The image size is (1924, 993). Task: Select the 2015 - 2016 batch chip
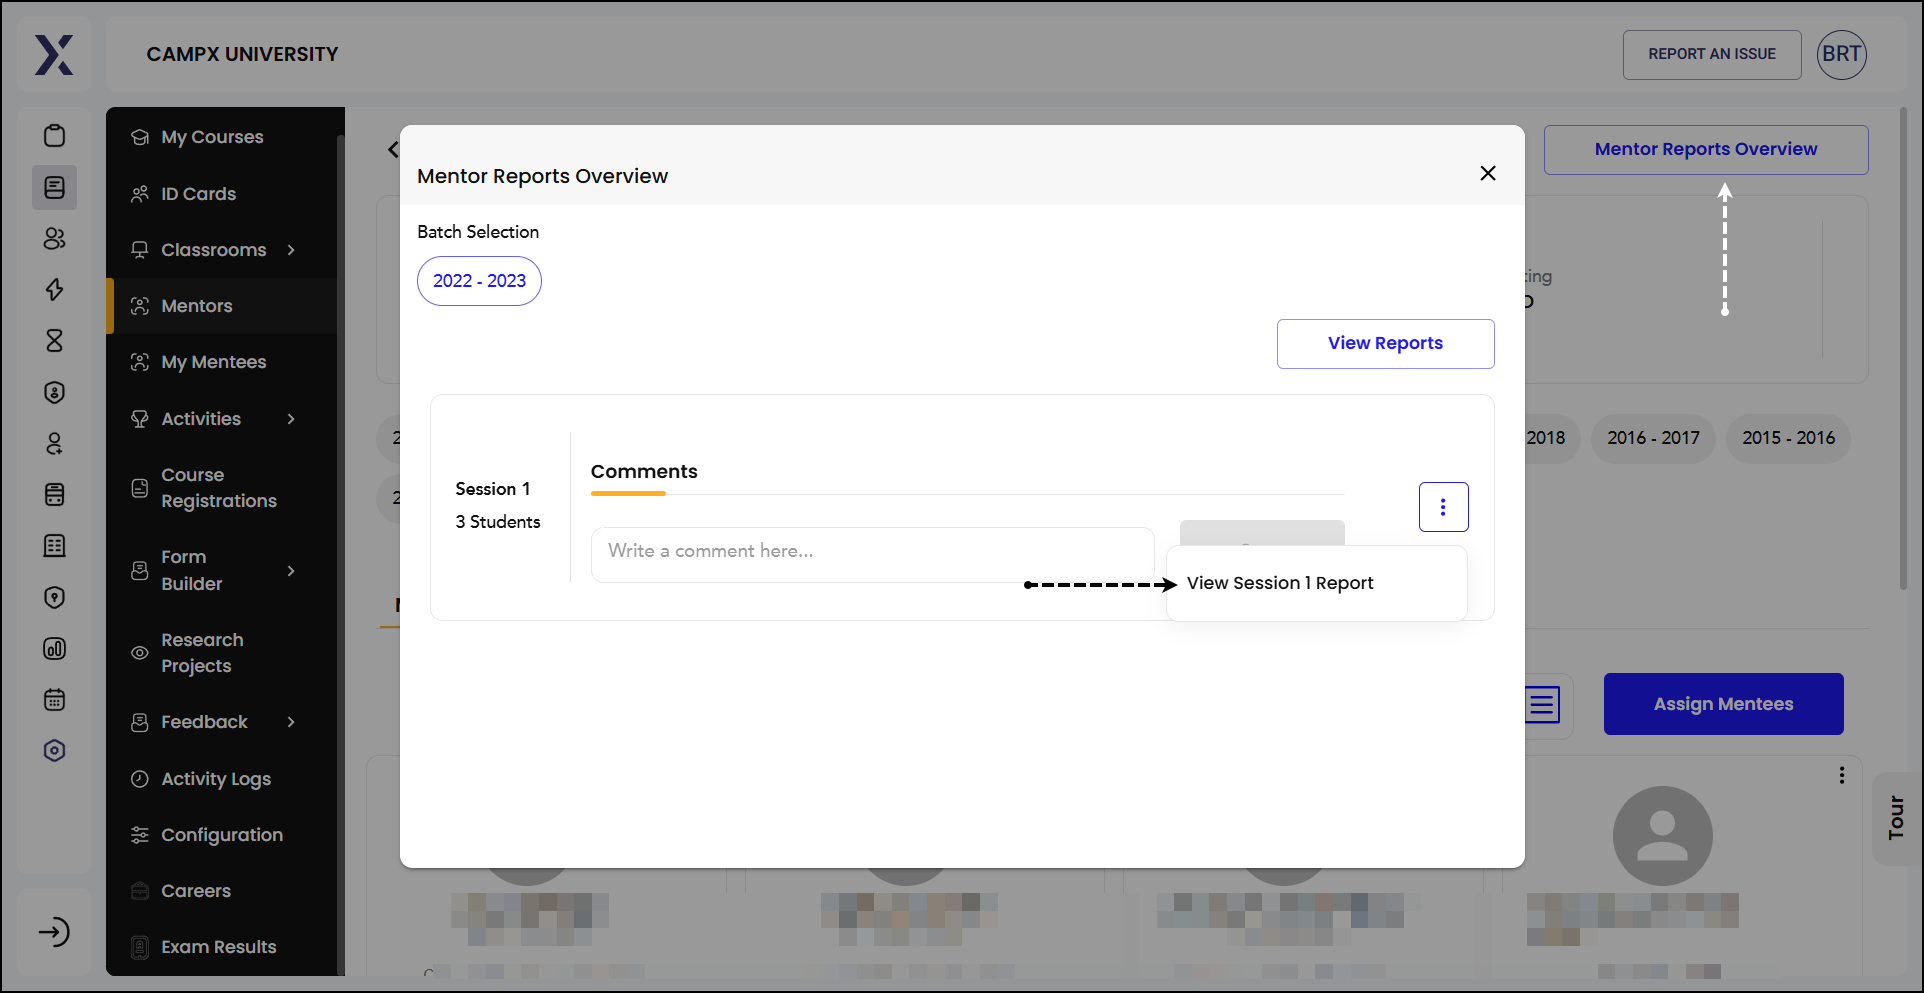[1788, 438]
